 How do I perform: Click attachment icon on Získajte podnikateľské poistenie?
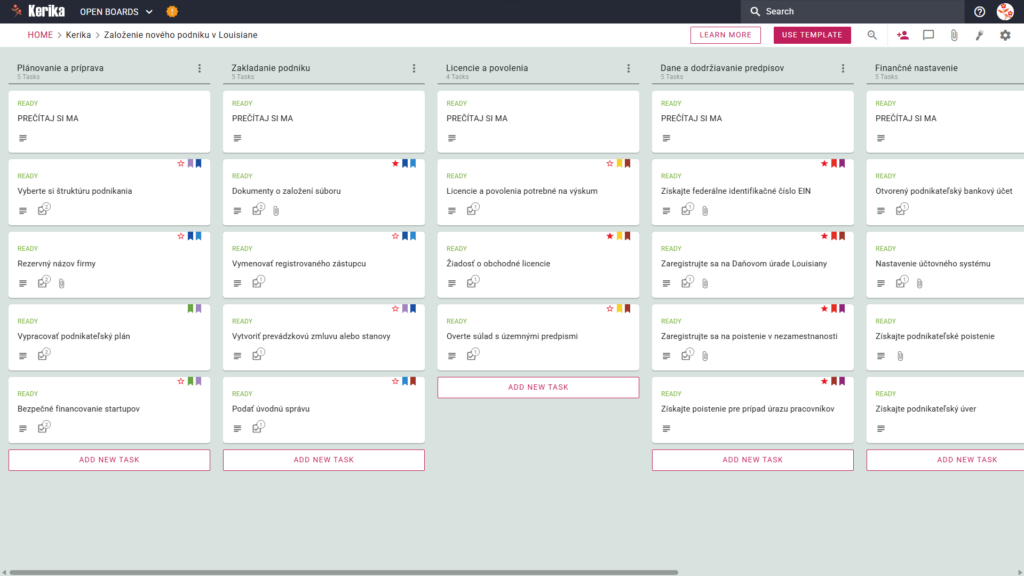901,356
